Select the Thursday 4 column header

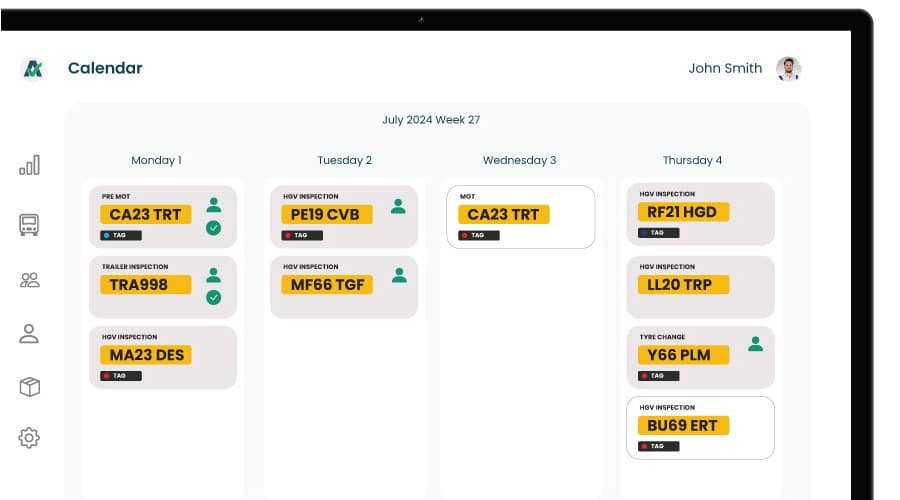(692, 160)
